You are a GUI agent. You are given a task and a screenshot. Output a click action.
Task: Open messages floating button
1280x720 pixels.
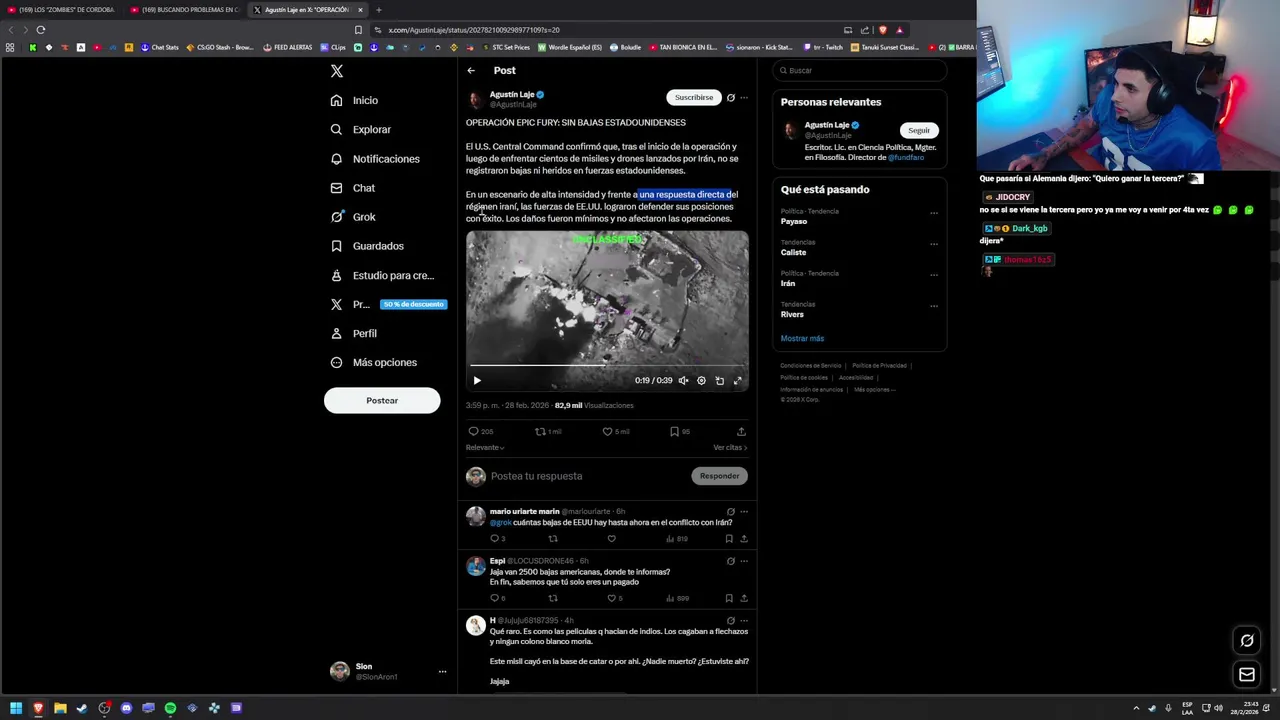click(1247, 675)
